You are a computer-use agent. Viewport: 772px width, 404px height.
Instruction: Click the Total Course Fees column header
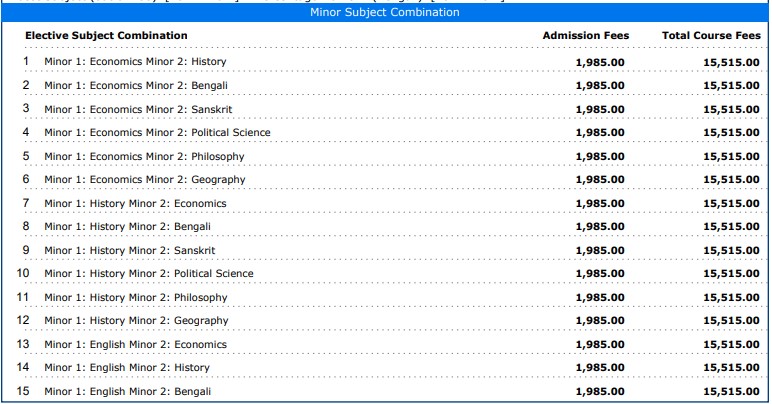point(710,36)
